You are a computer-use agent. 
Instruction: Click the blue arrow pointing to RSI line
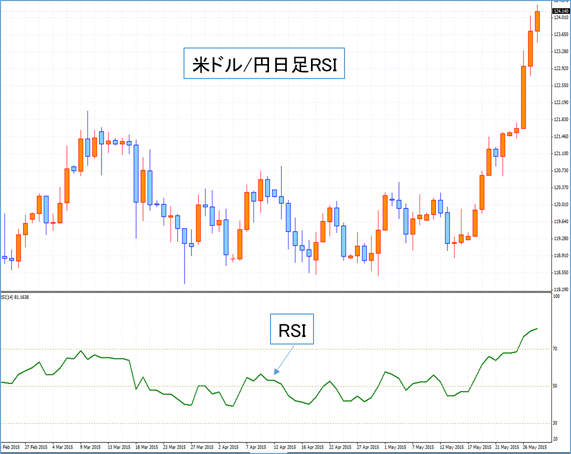[x=284, y=360]
